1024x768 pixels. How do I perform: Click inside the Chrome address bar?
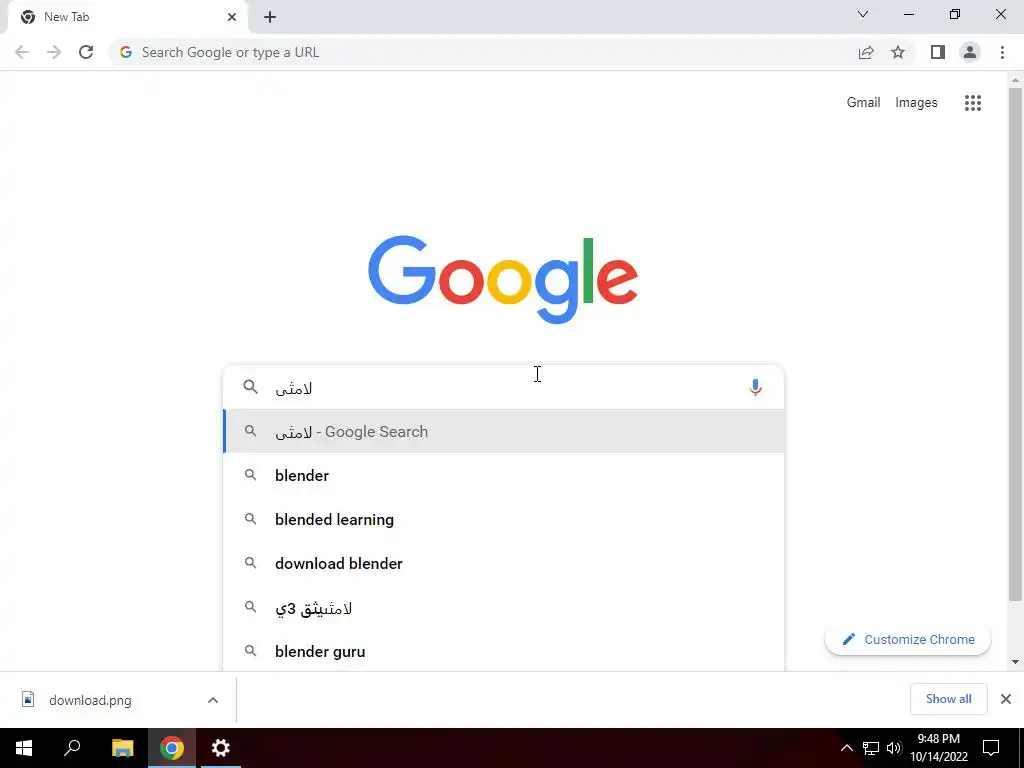click(x=483, y=52)
